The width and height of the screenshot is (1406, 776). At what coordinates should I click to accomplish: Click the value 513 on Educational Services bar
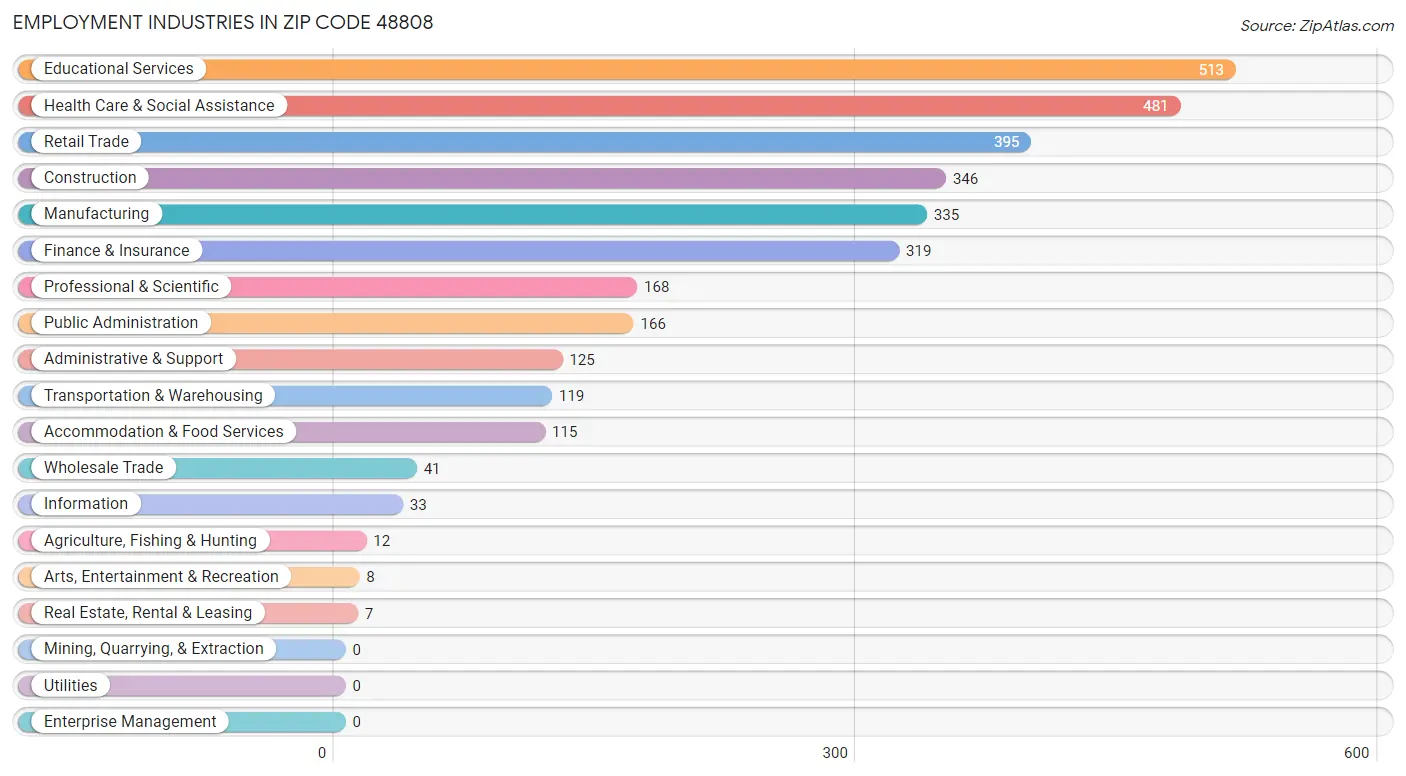[x=1211, y=70]
